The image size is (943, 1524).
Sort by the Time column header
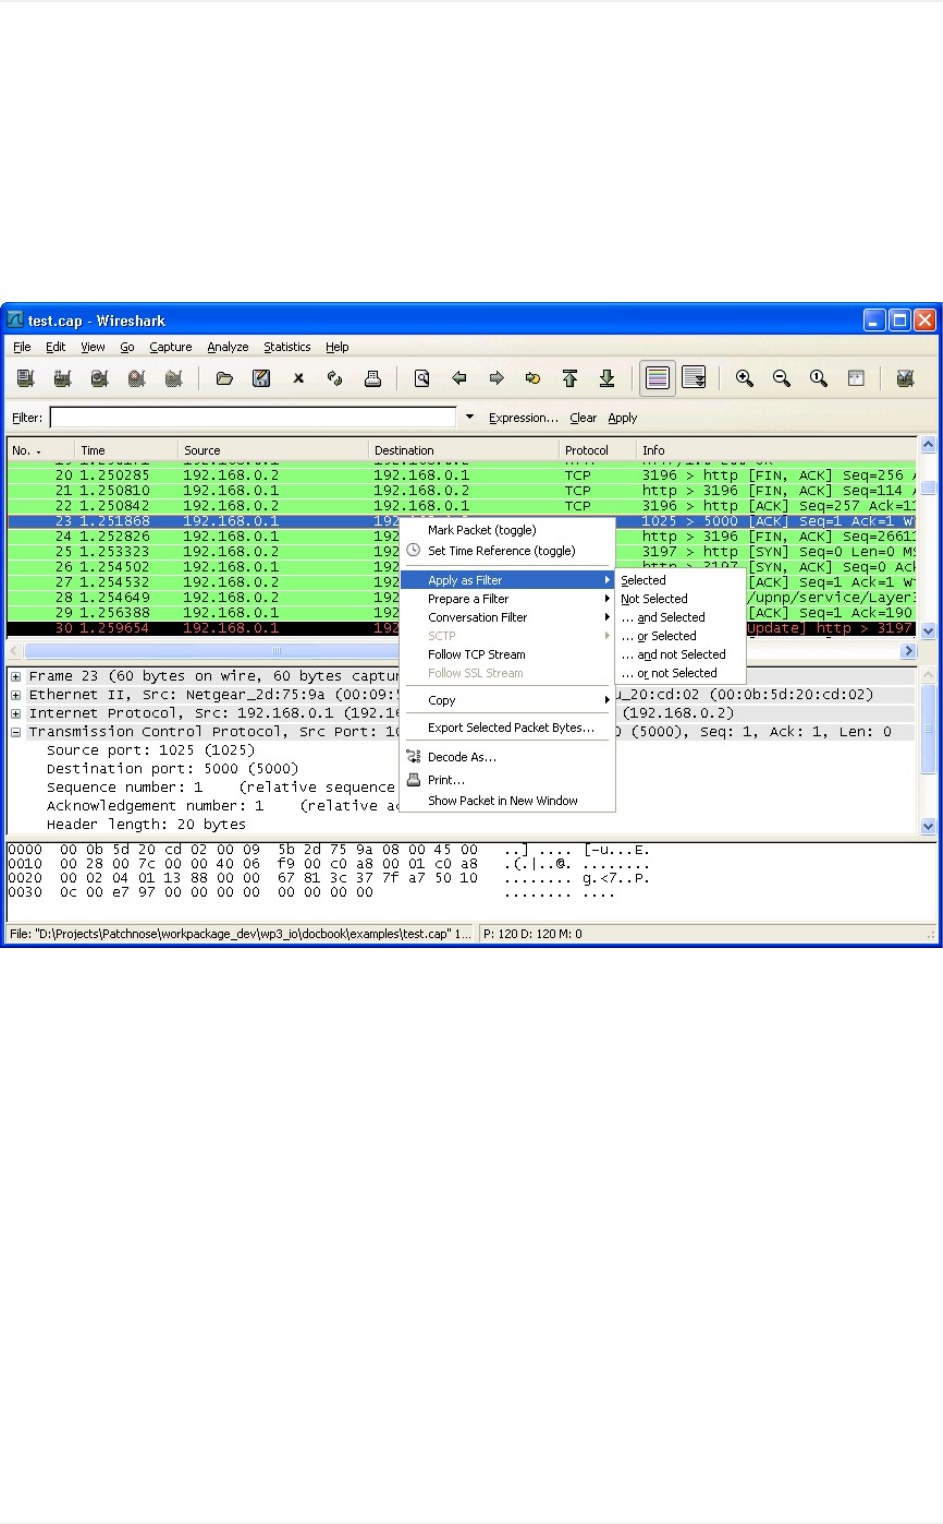point(127,450)
